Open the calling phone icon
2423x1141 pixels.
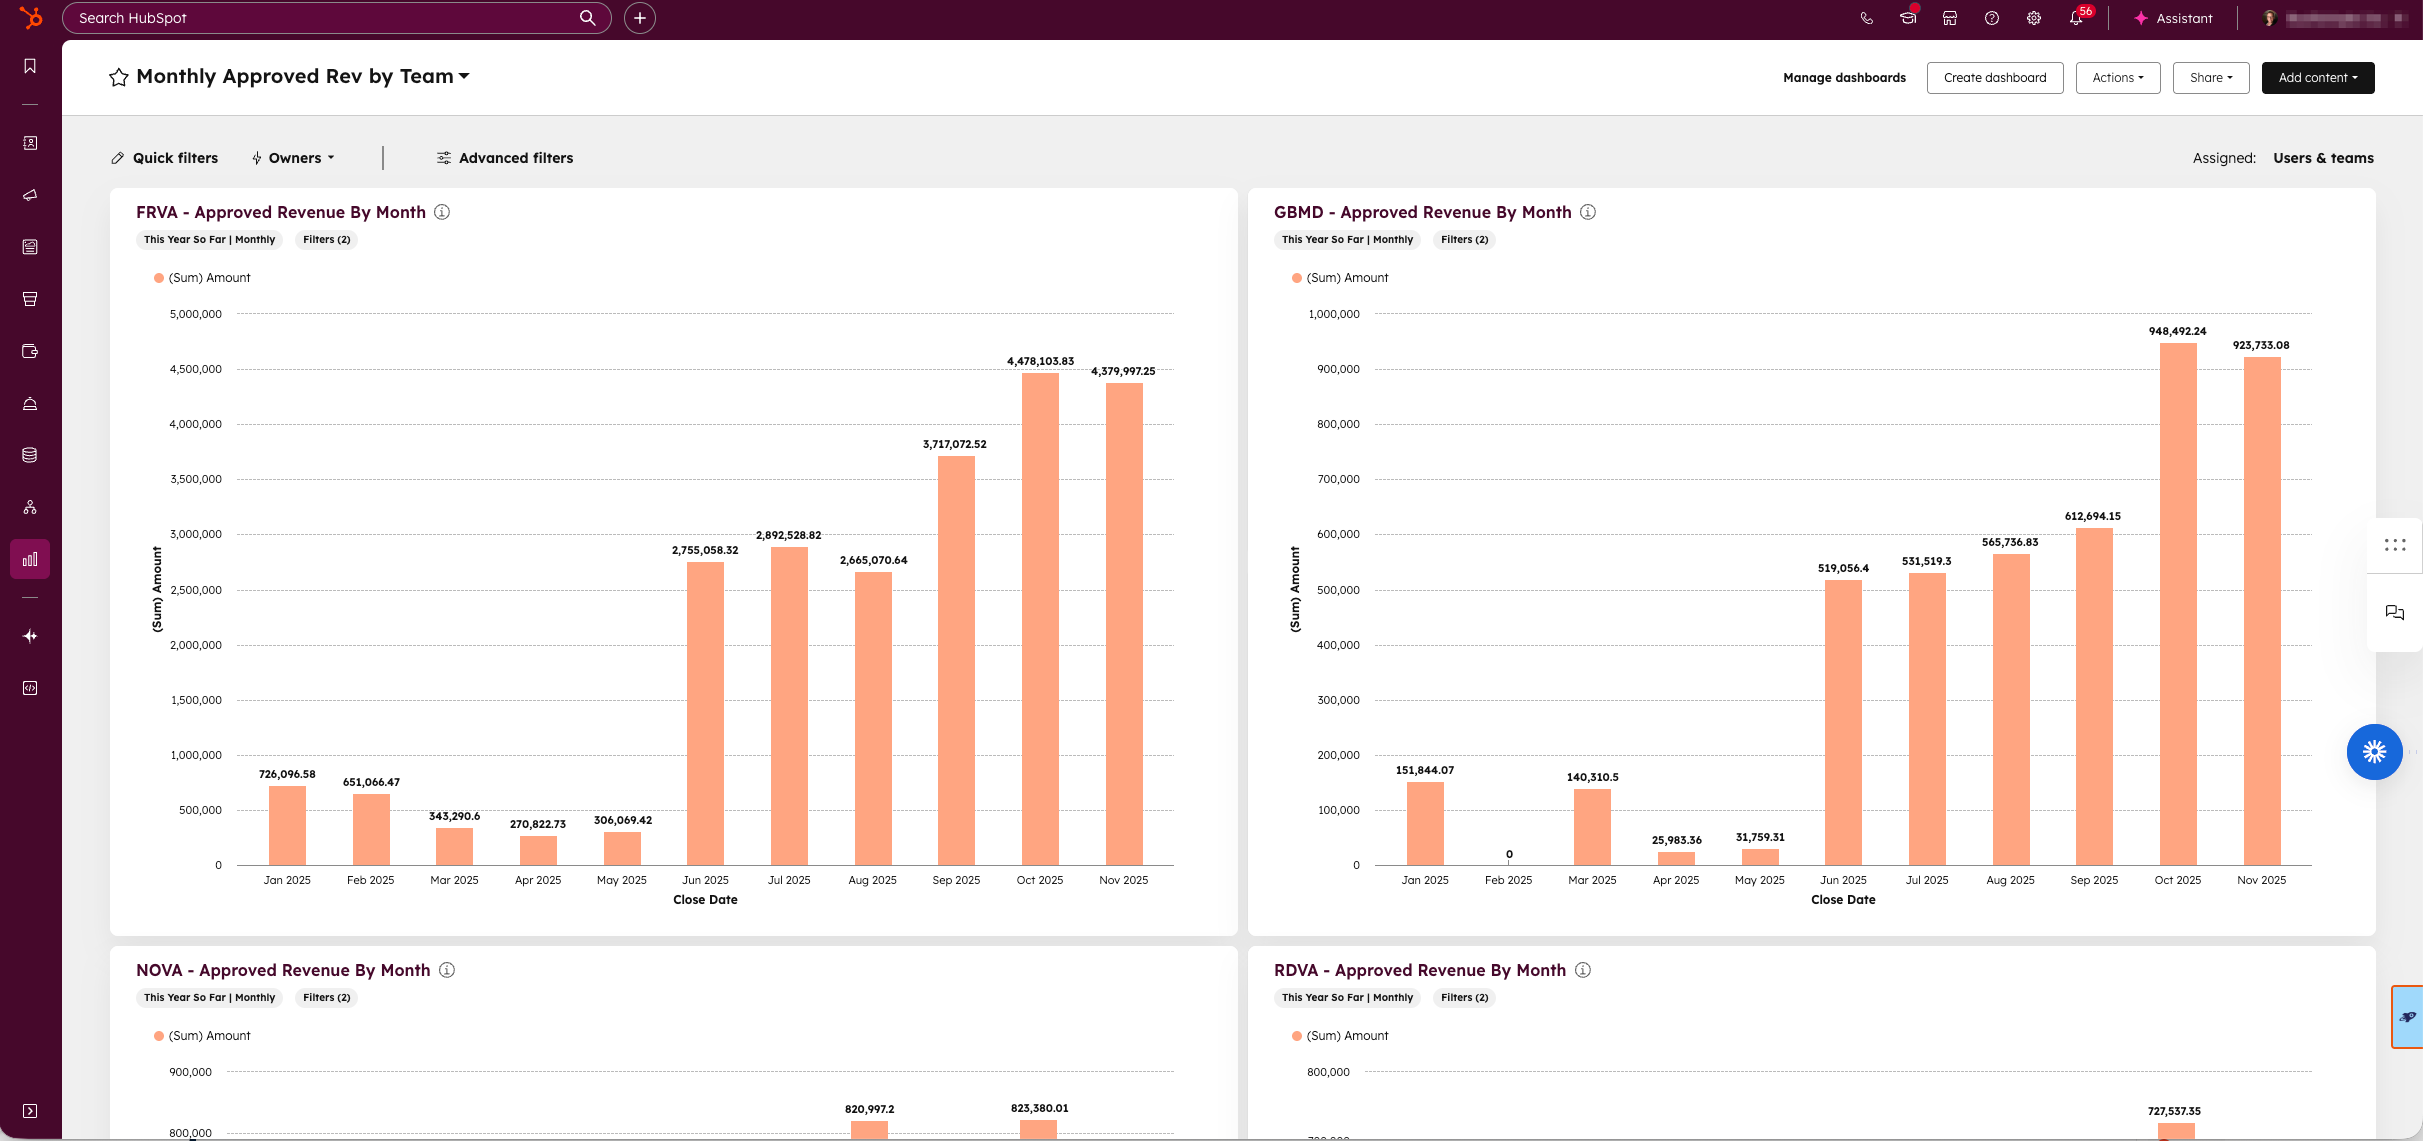1866,18
